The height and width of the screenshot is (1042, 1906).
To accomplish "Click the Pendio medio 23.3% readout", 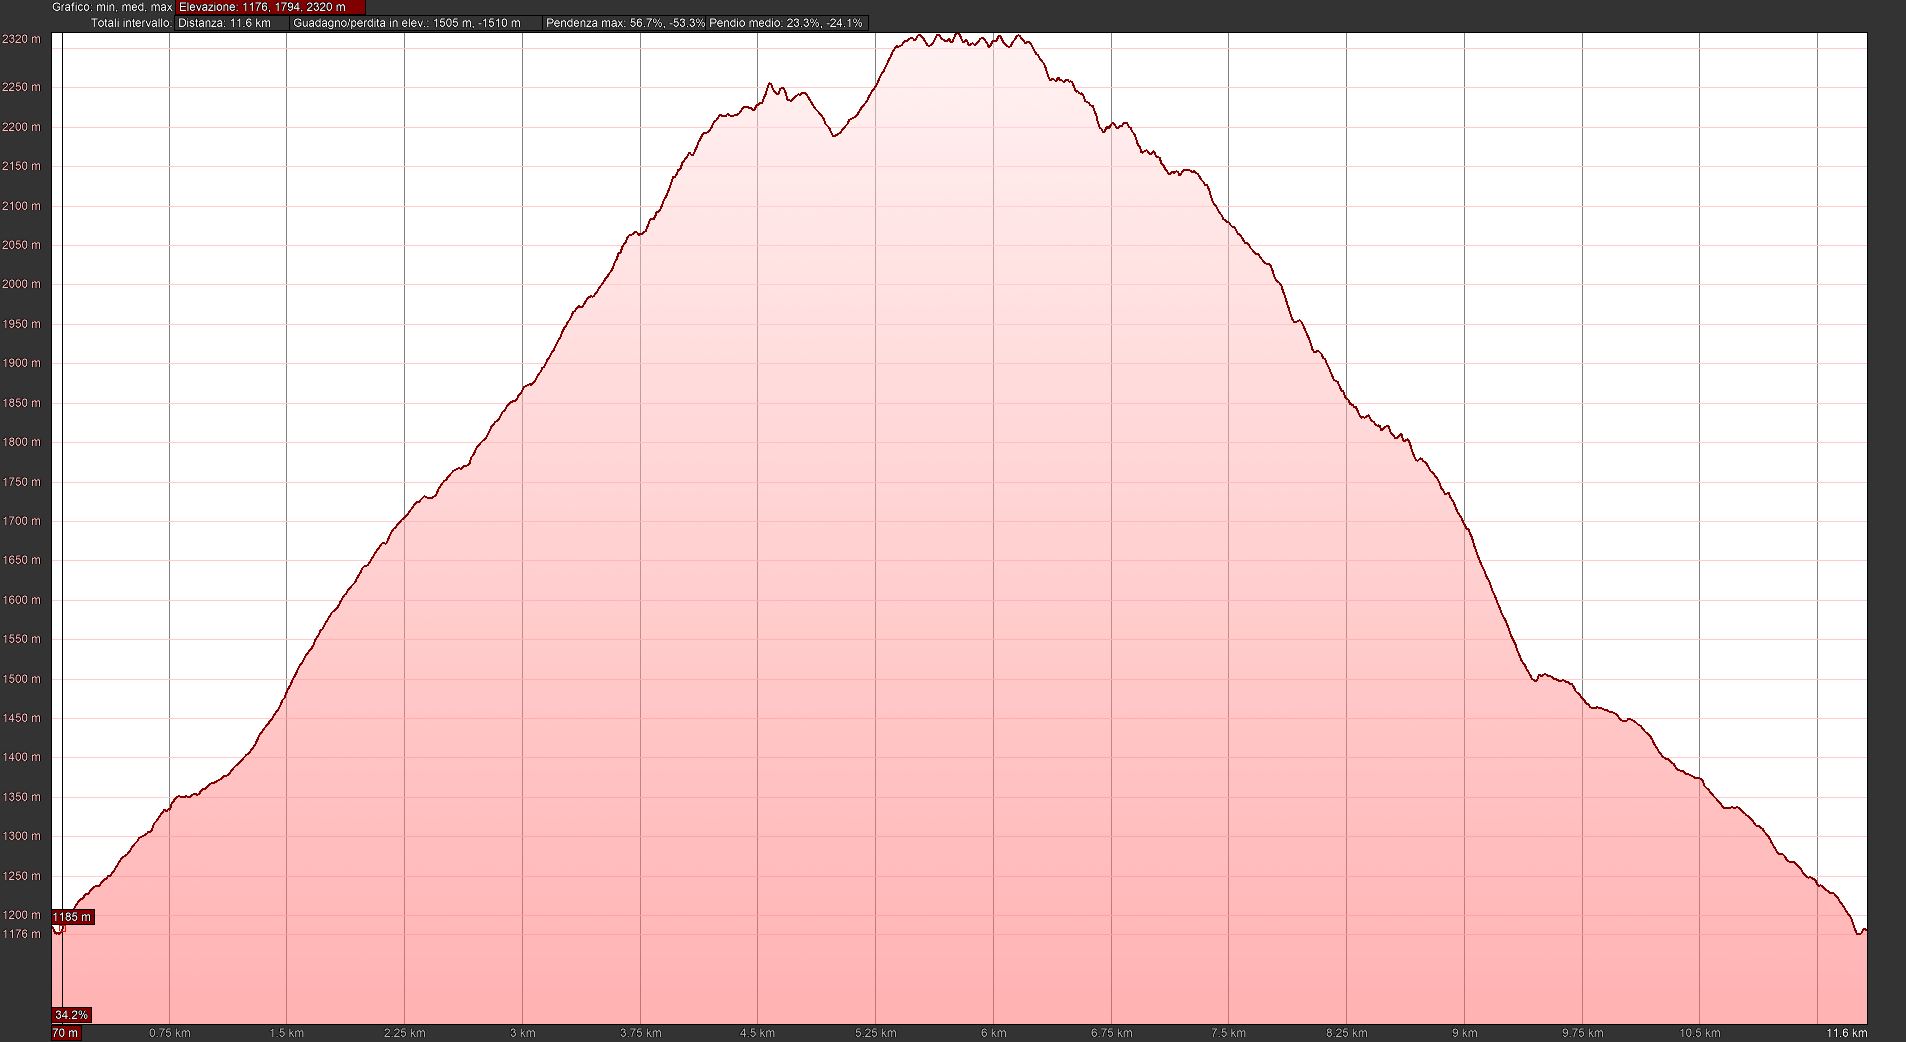I will 786,23.
